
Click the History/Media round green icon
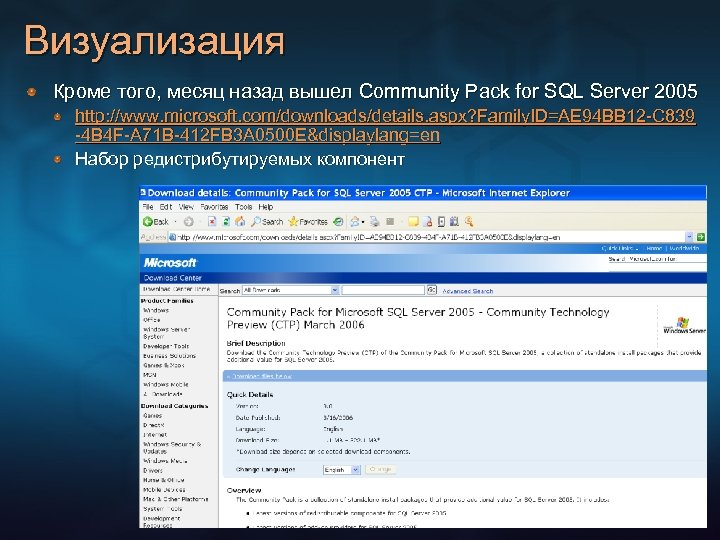tap(338, 222)
